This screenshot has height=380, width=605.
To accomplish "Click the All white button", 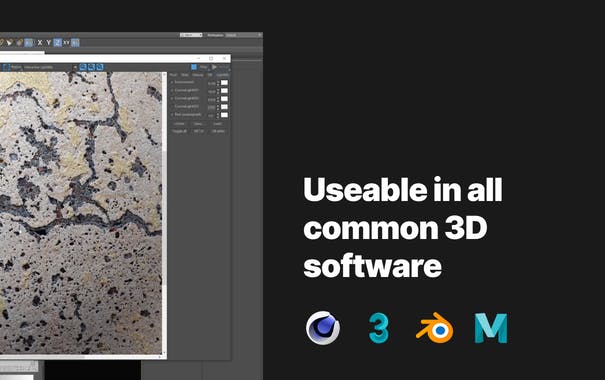I will pos(218,131).
